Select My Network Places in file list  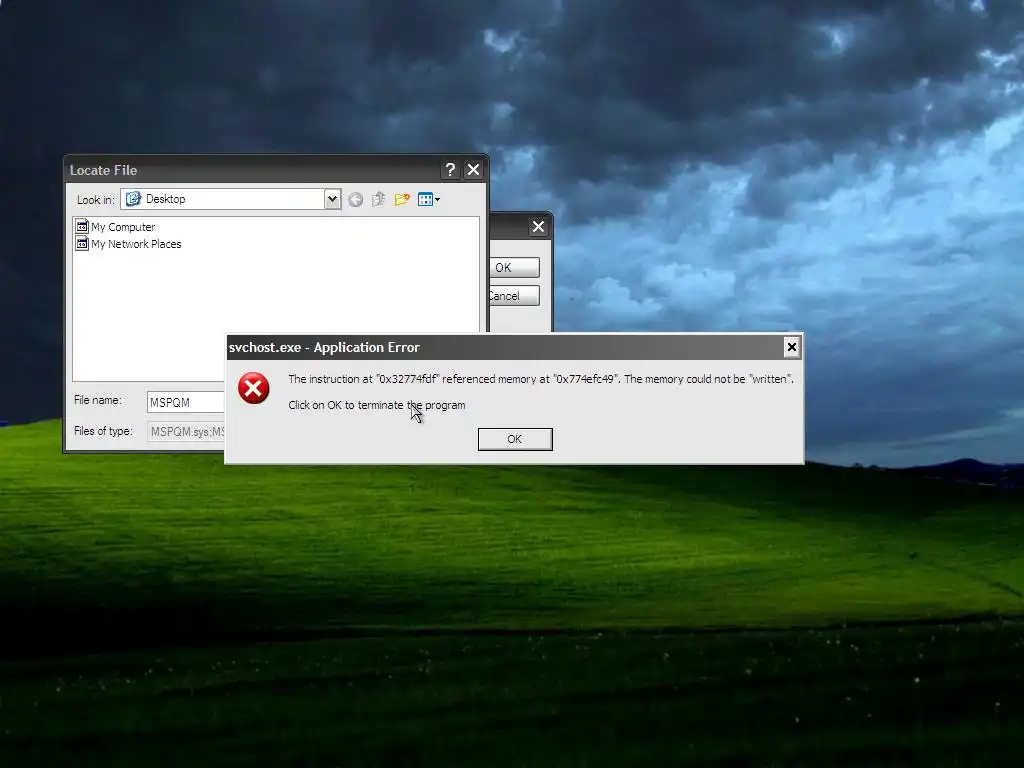click(x=129, y=244)
